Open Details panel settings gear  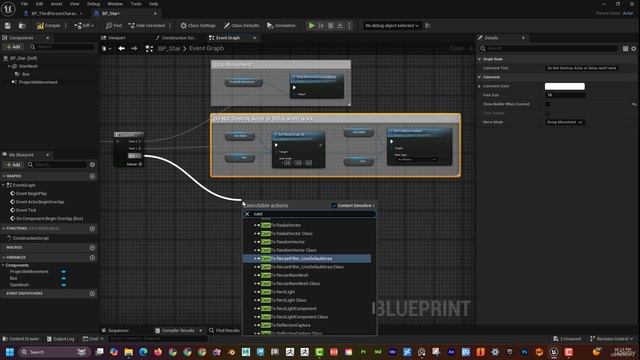click(x=633, y=49)
